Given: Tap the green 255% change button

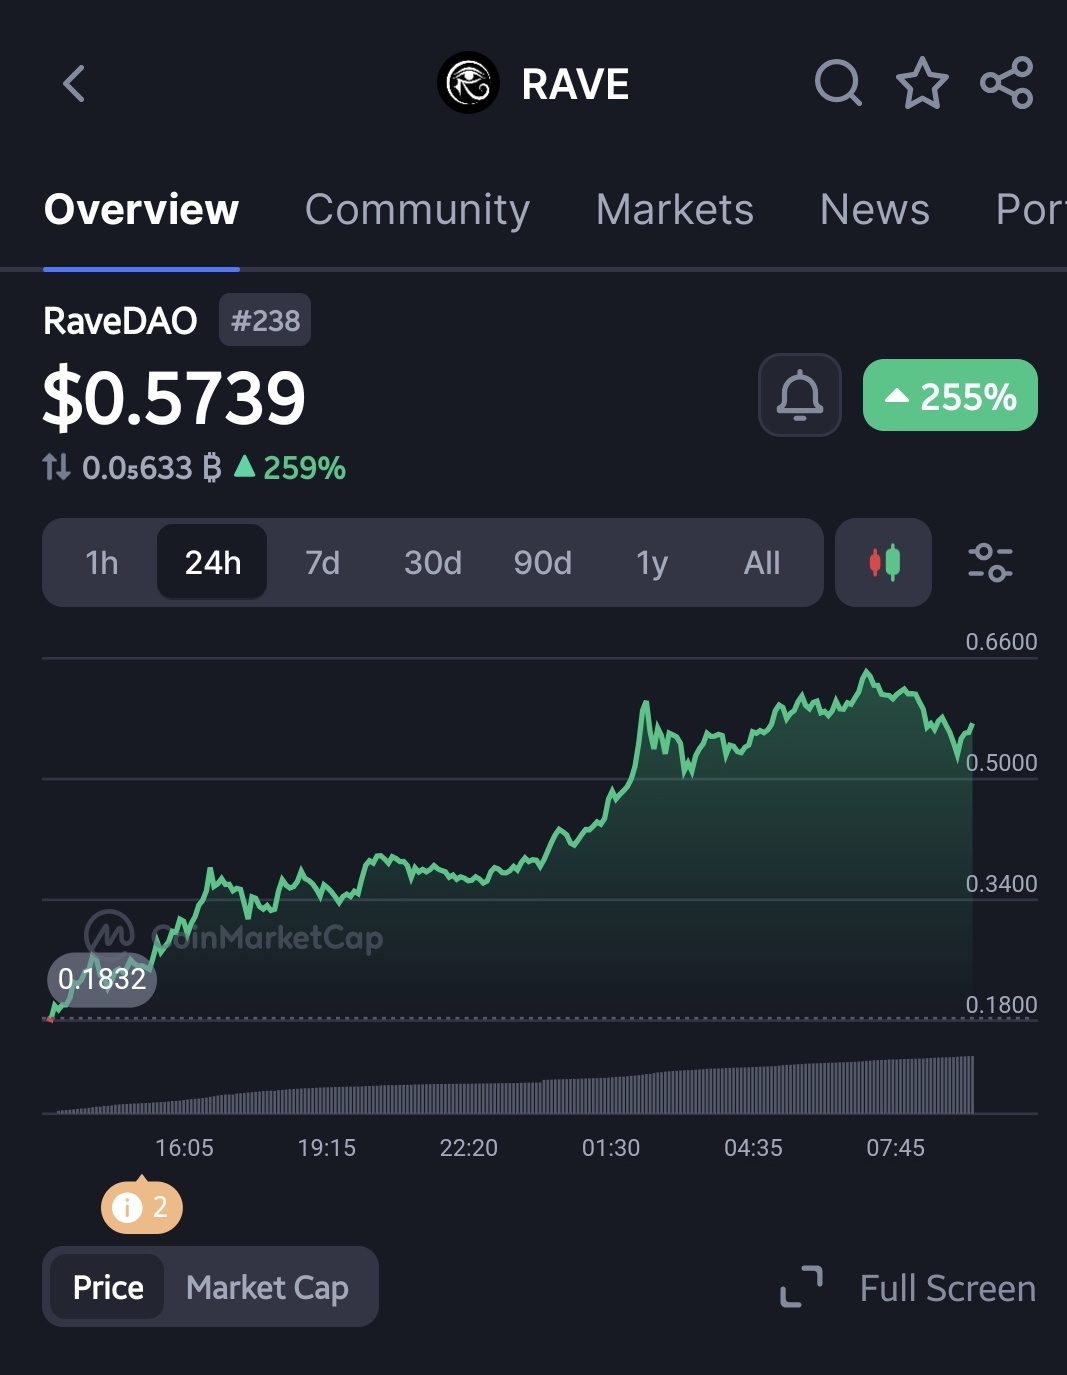Looking at the screenshot, I should tap(950, 396).
